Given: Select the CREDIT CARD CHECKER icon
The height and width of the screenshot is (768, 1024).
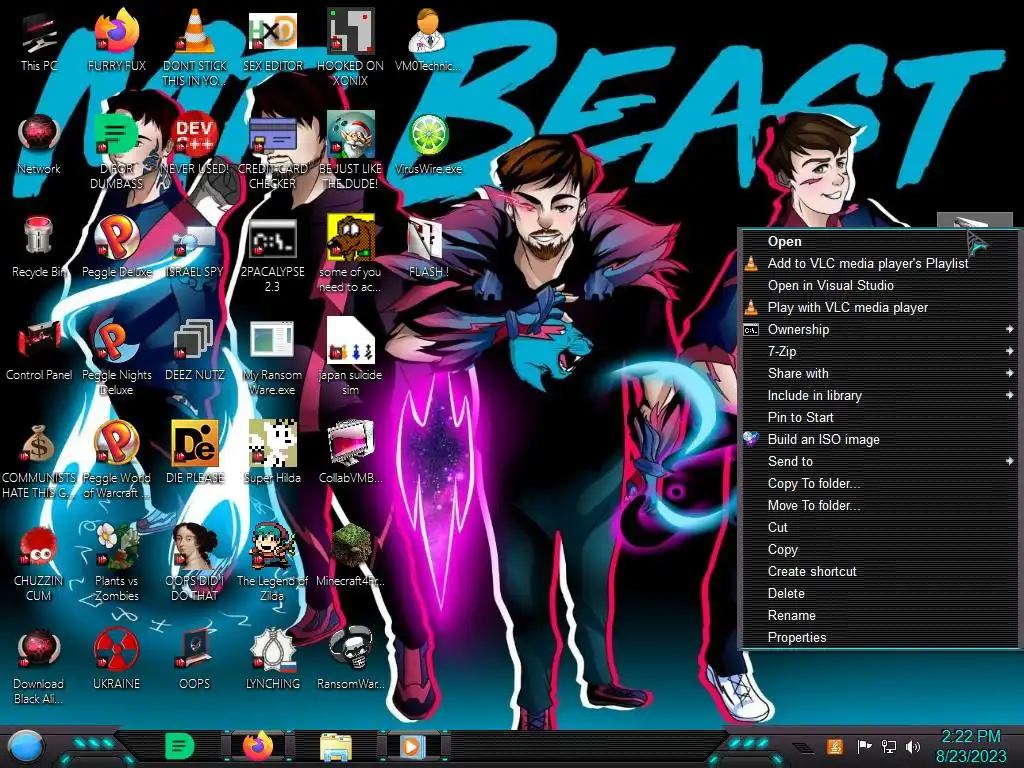Looking at the screenshot, I should (x=273, y=151).
